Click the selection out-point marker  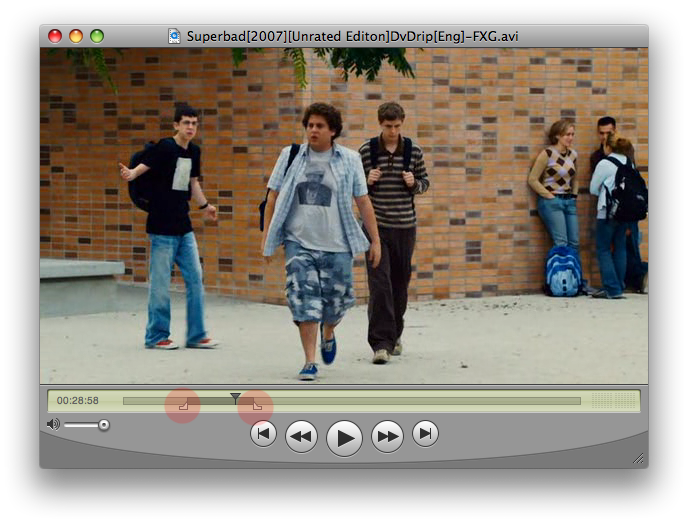pyautogui.click(x=257, y=405)
